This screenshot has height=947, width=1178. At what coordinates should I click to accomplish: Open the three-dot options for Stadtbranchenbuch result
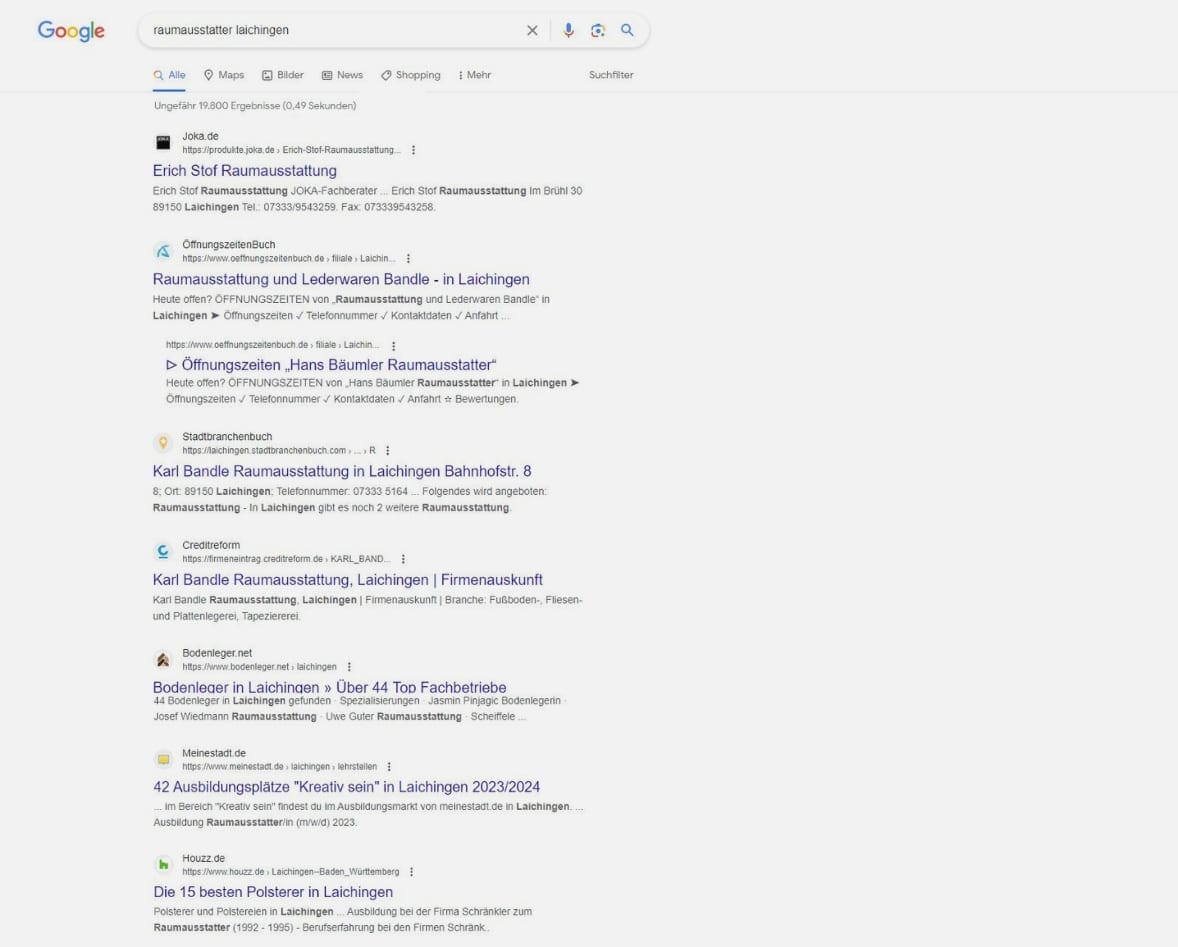[x=388, y=451]
